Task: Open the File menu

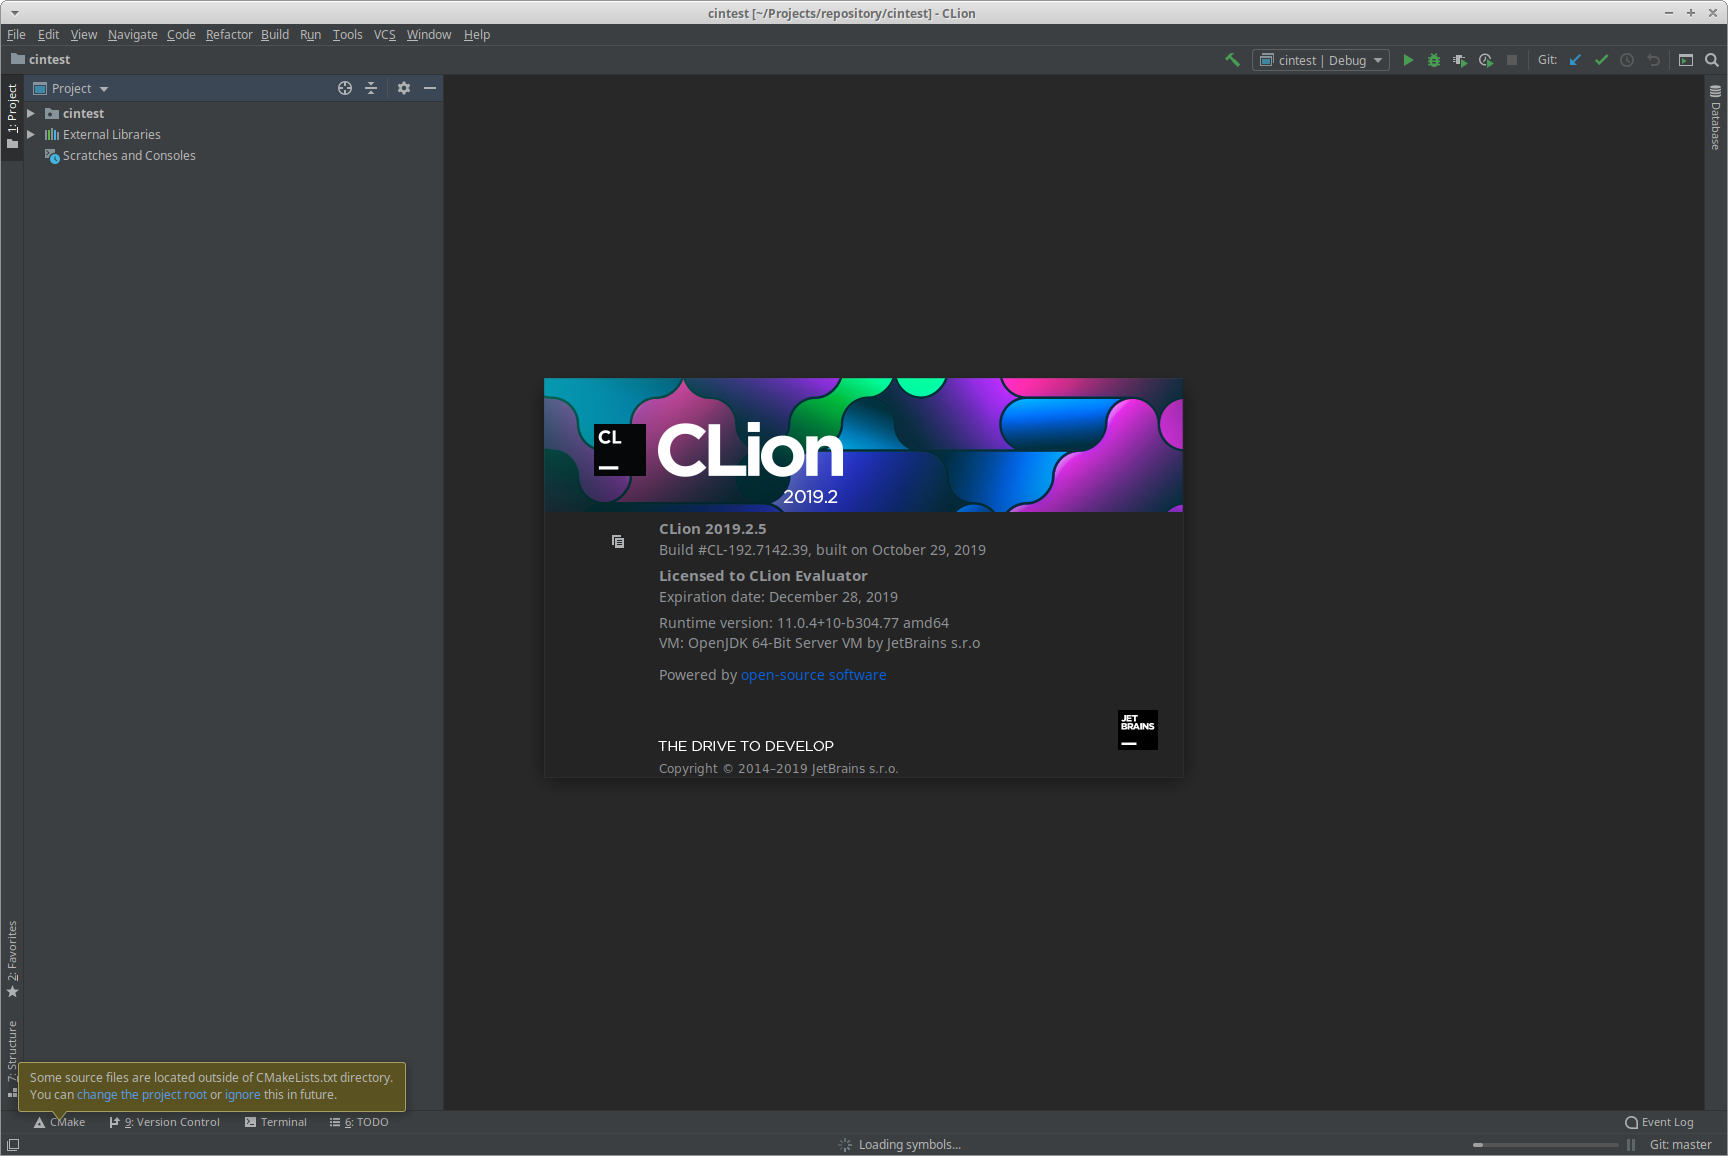Action: pos(16,35)
